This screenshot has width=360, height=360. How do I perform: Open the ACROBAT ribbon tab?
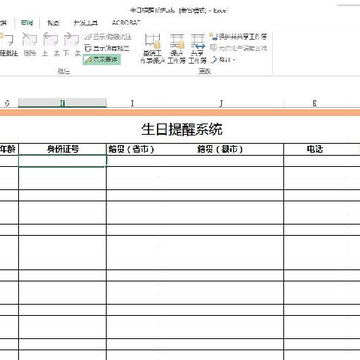click(126, 23)
